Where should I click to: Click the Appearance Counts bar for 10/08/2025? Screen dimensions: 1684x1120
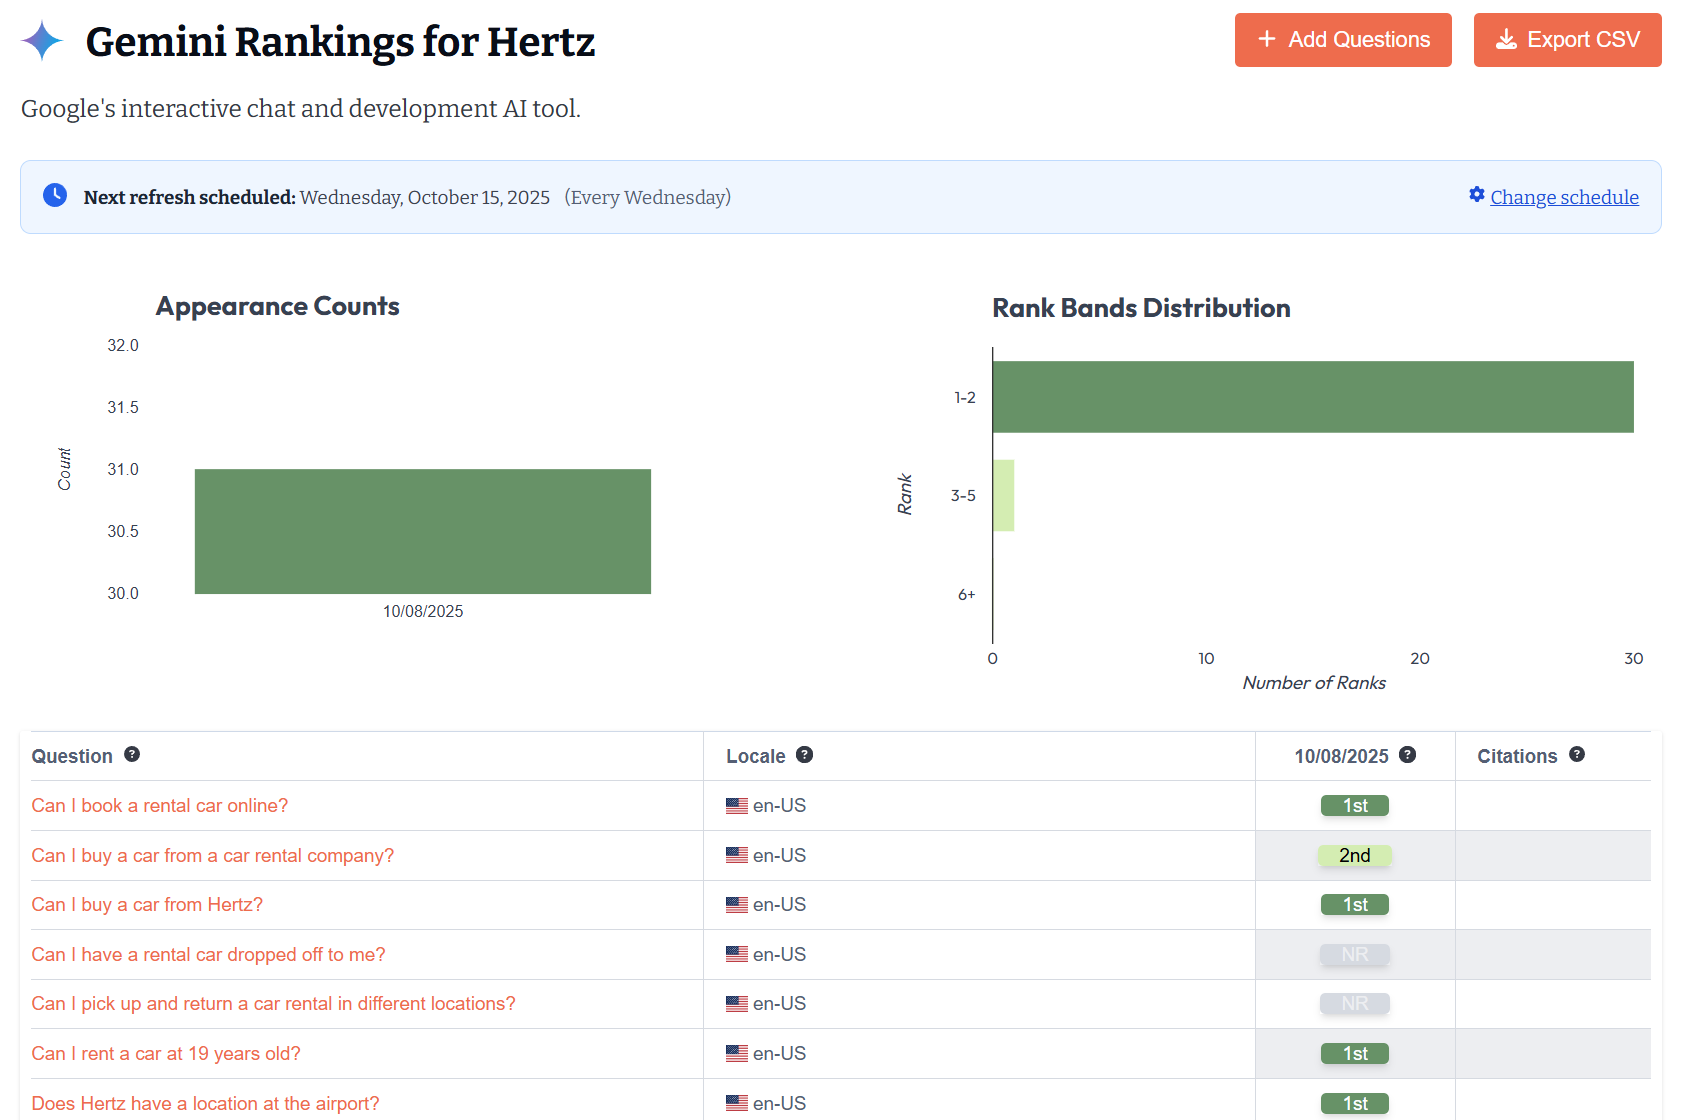coord(422,531)
